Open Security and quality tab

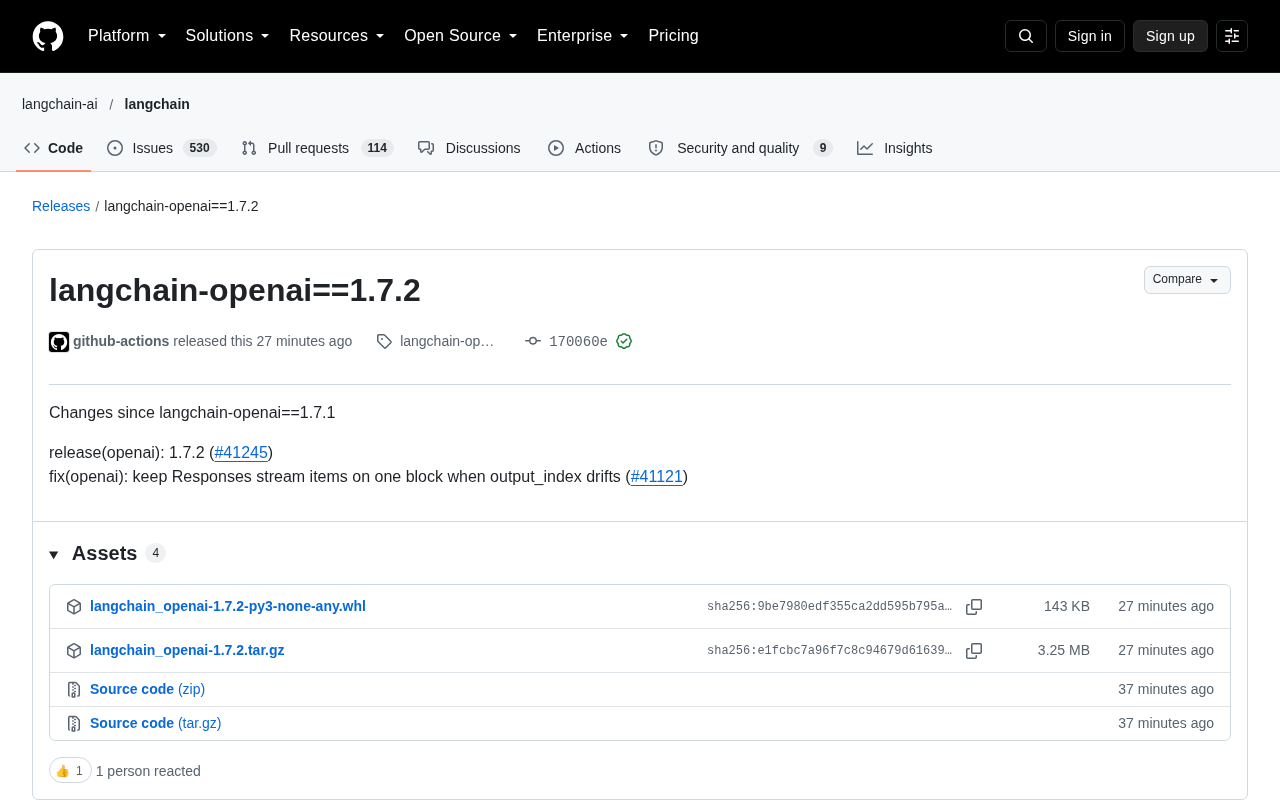(740, 148)
